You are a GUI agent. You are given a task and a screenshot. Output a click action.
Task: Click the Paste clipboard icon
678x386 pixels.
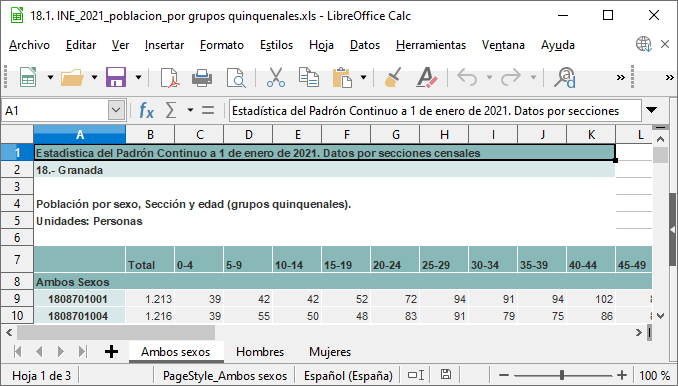click(x=342, y=78)
